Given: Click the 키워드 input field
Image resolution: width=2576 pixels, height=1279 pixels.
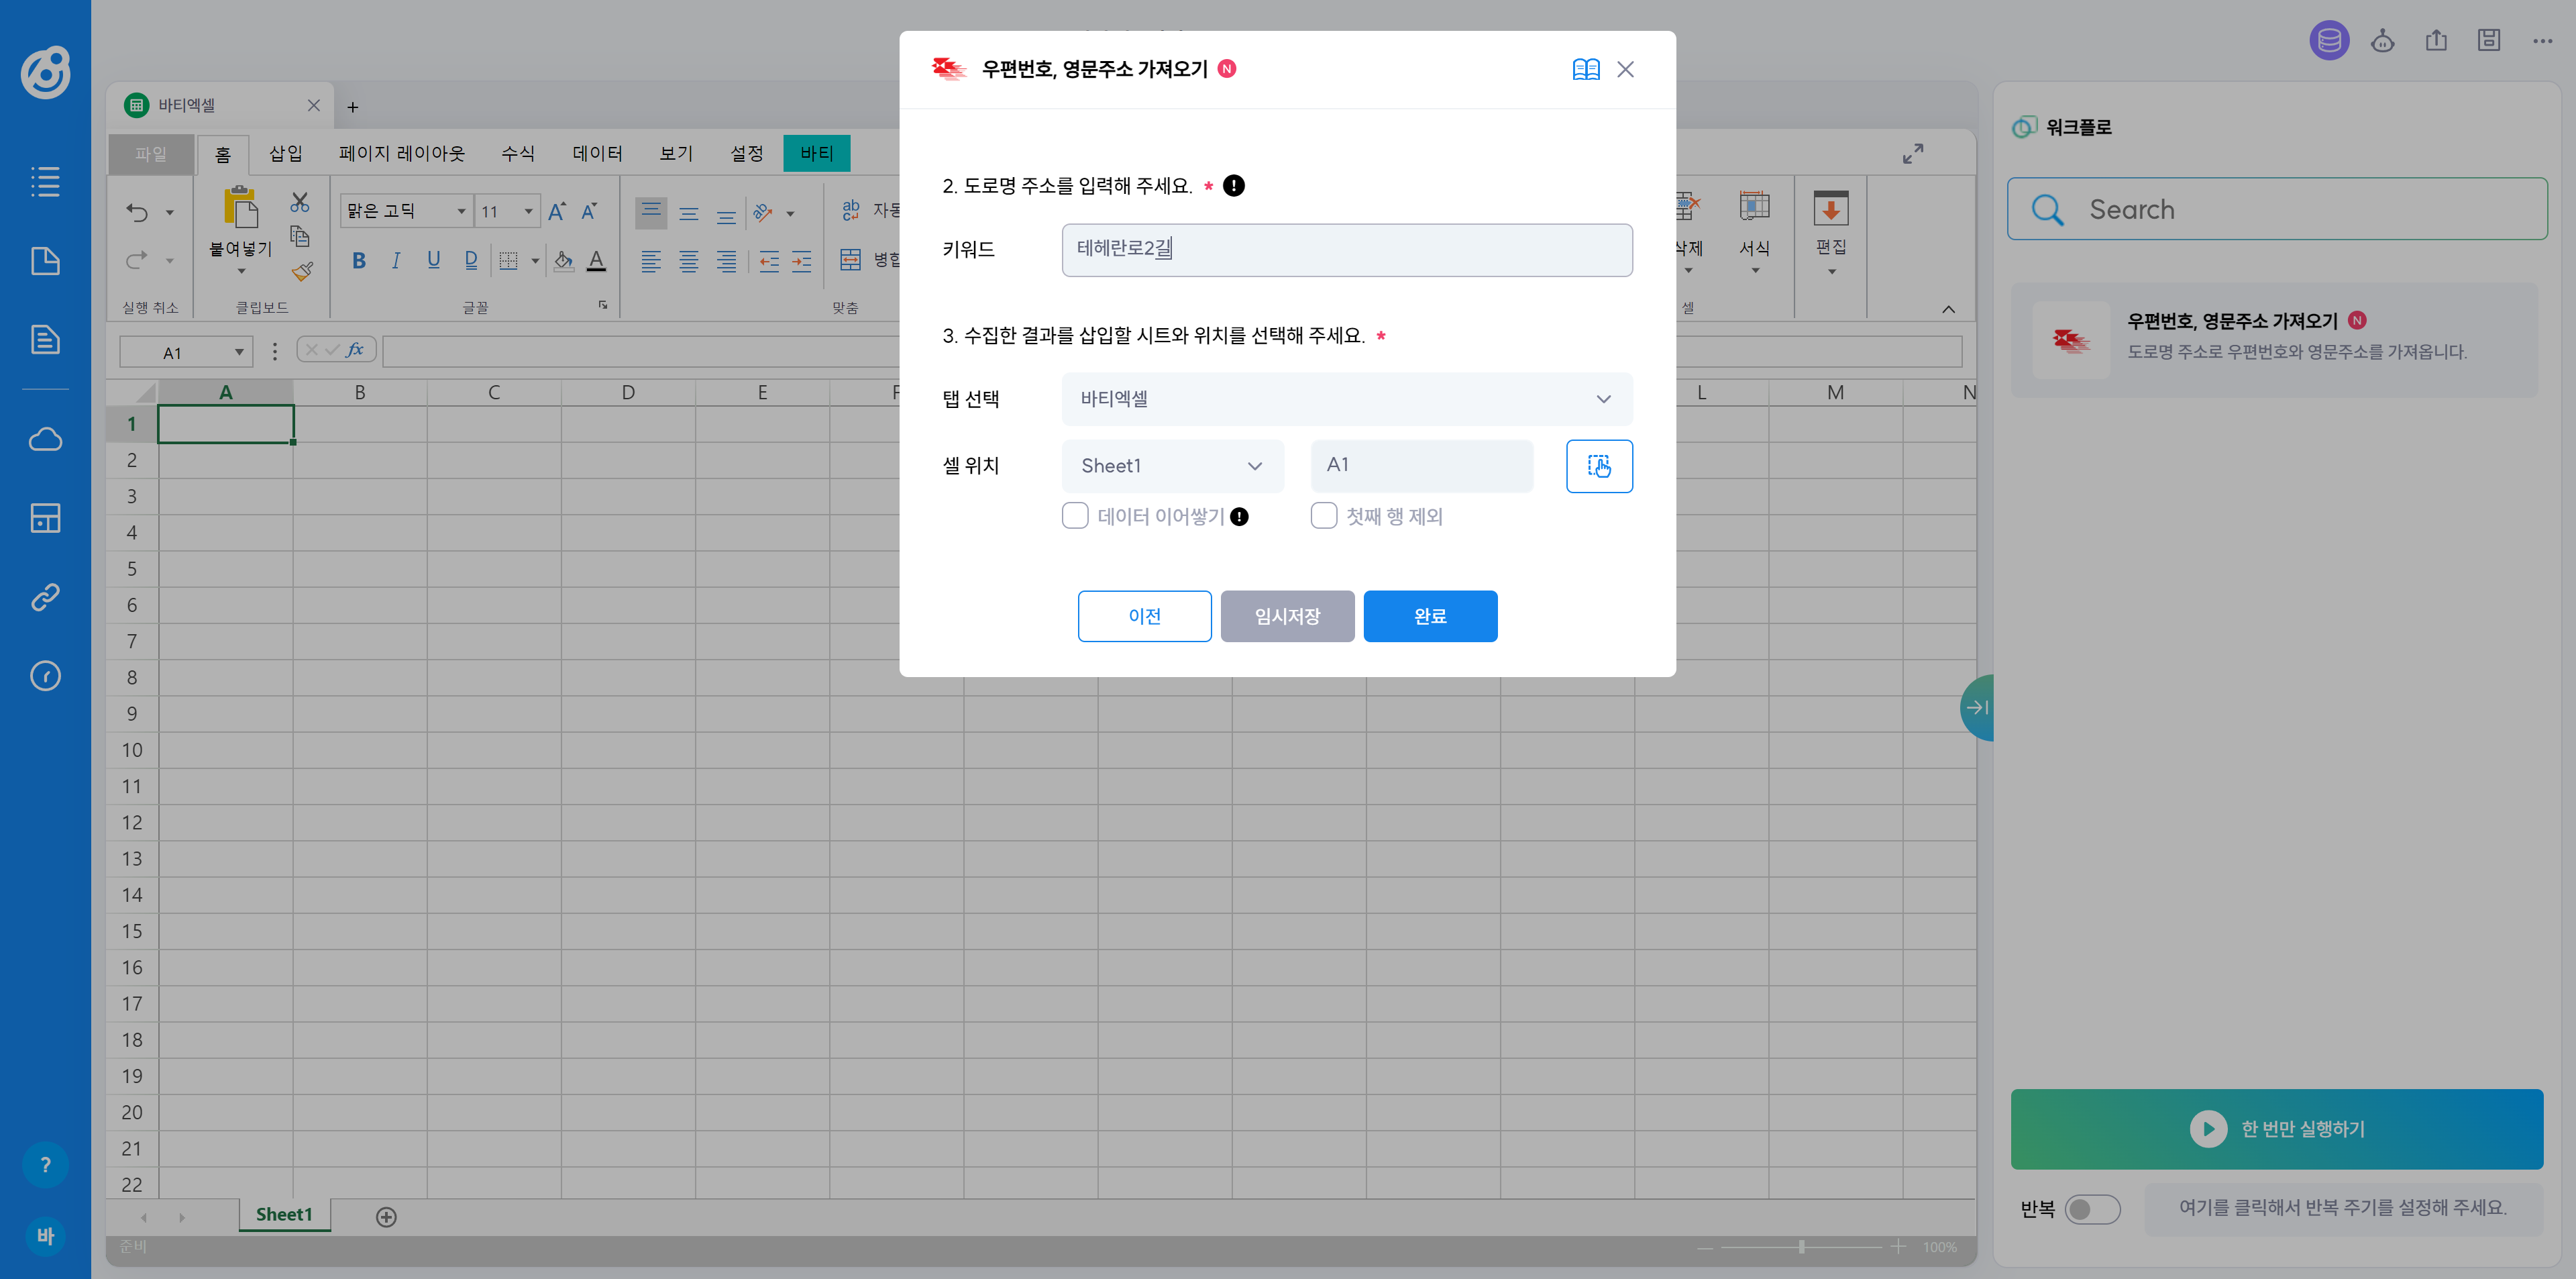Looking at the screenshot, I should coord(1347,250).
